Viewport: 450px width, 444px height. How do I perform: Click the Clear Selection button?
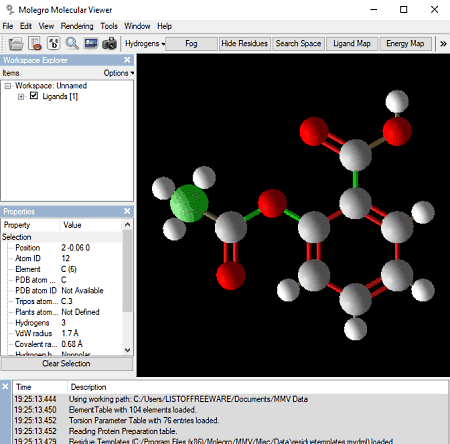point(67,364)
